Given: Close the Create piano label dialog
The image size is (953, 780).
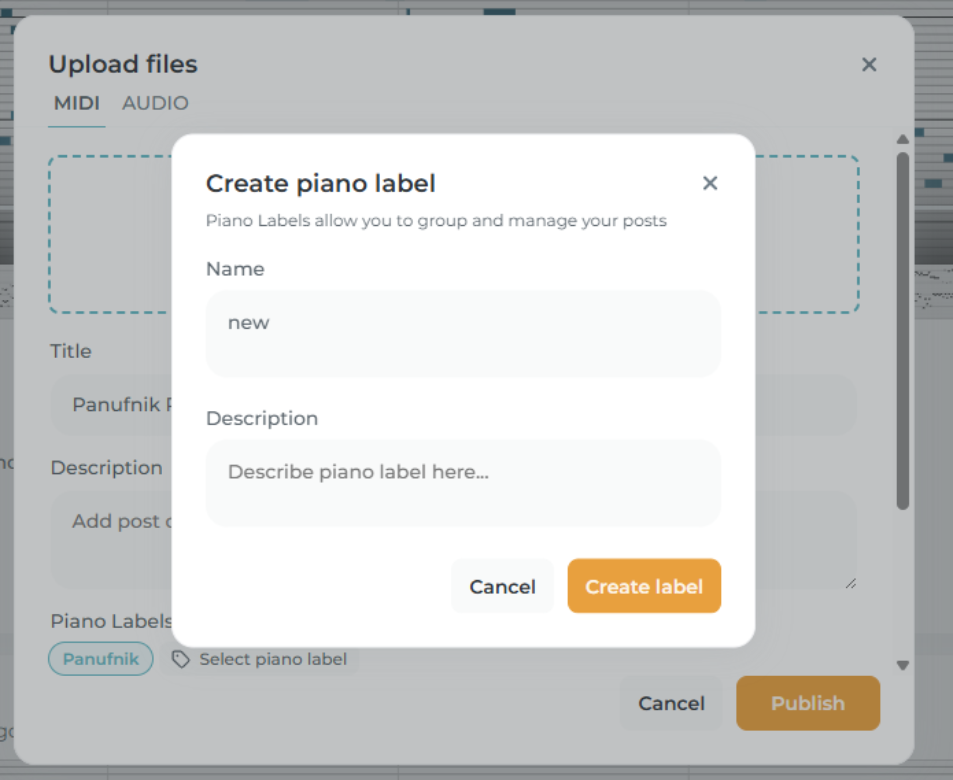Looking at the screenshot, I should (x=710, y=183).
